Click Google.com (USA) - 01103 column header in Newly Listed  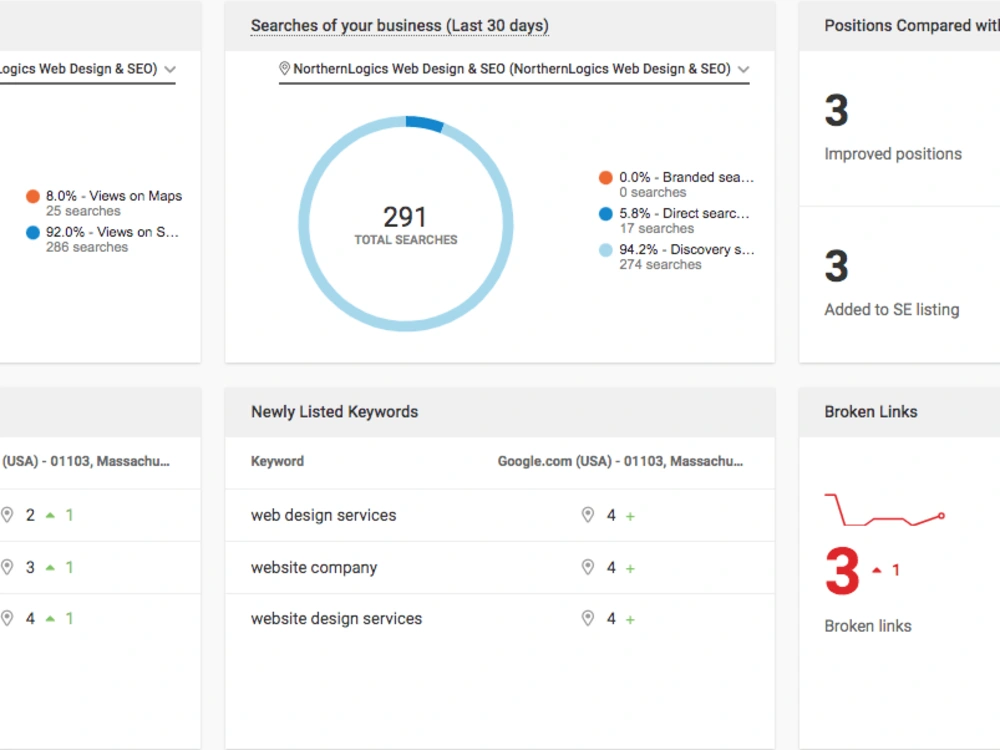point(620,461)
